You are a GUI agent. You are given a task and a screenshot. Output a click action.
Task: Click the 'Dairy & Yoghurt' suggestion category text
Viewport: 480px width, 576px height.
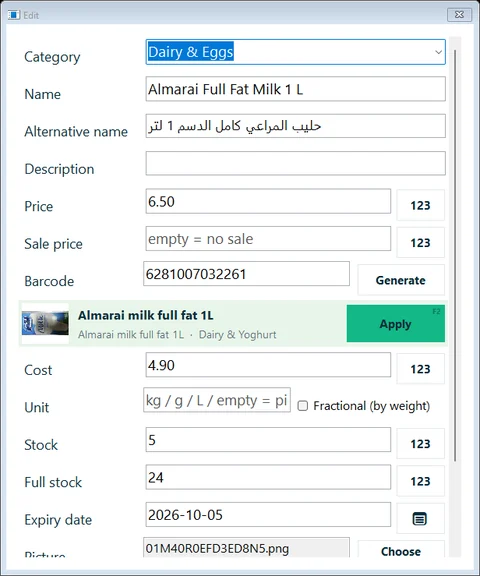[x=237, y=335]
